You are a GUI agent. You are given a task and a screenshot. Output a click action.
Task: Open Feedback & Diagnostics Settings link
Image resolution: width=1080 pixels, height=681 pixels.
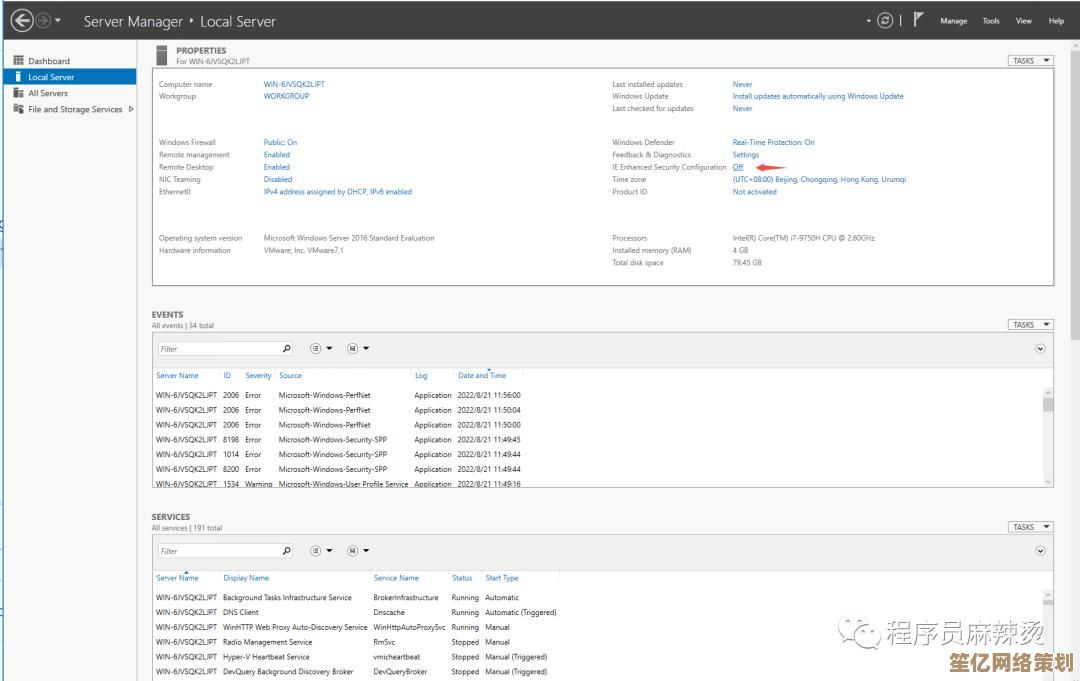tap(745, 155)
